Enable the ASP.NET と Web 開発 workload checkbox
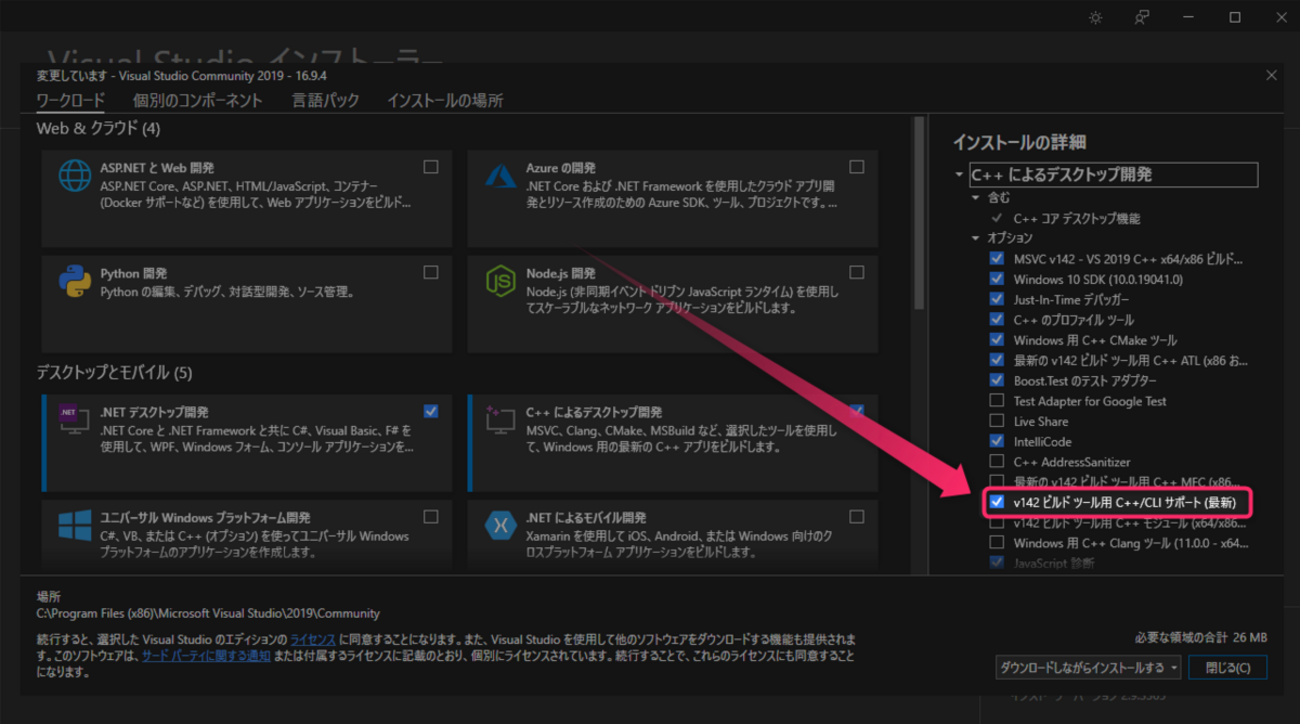Viewport: 1300px width, 724px height. coord(431,167)
